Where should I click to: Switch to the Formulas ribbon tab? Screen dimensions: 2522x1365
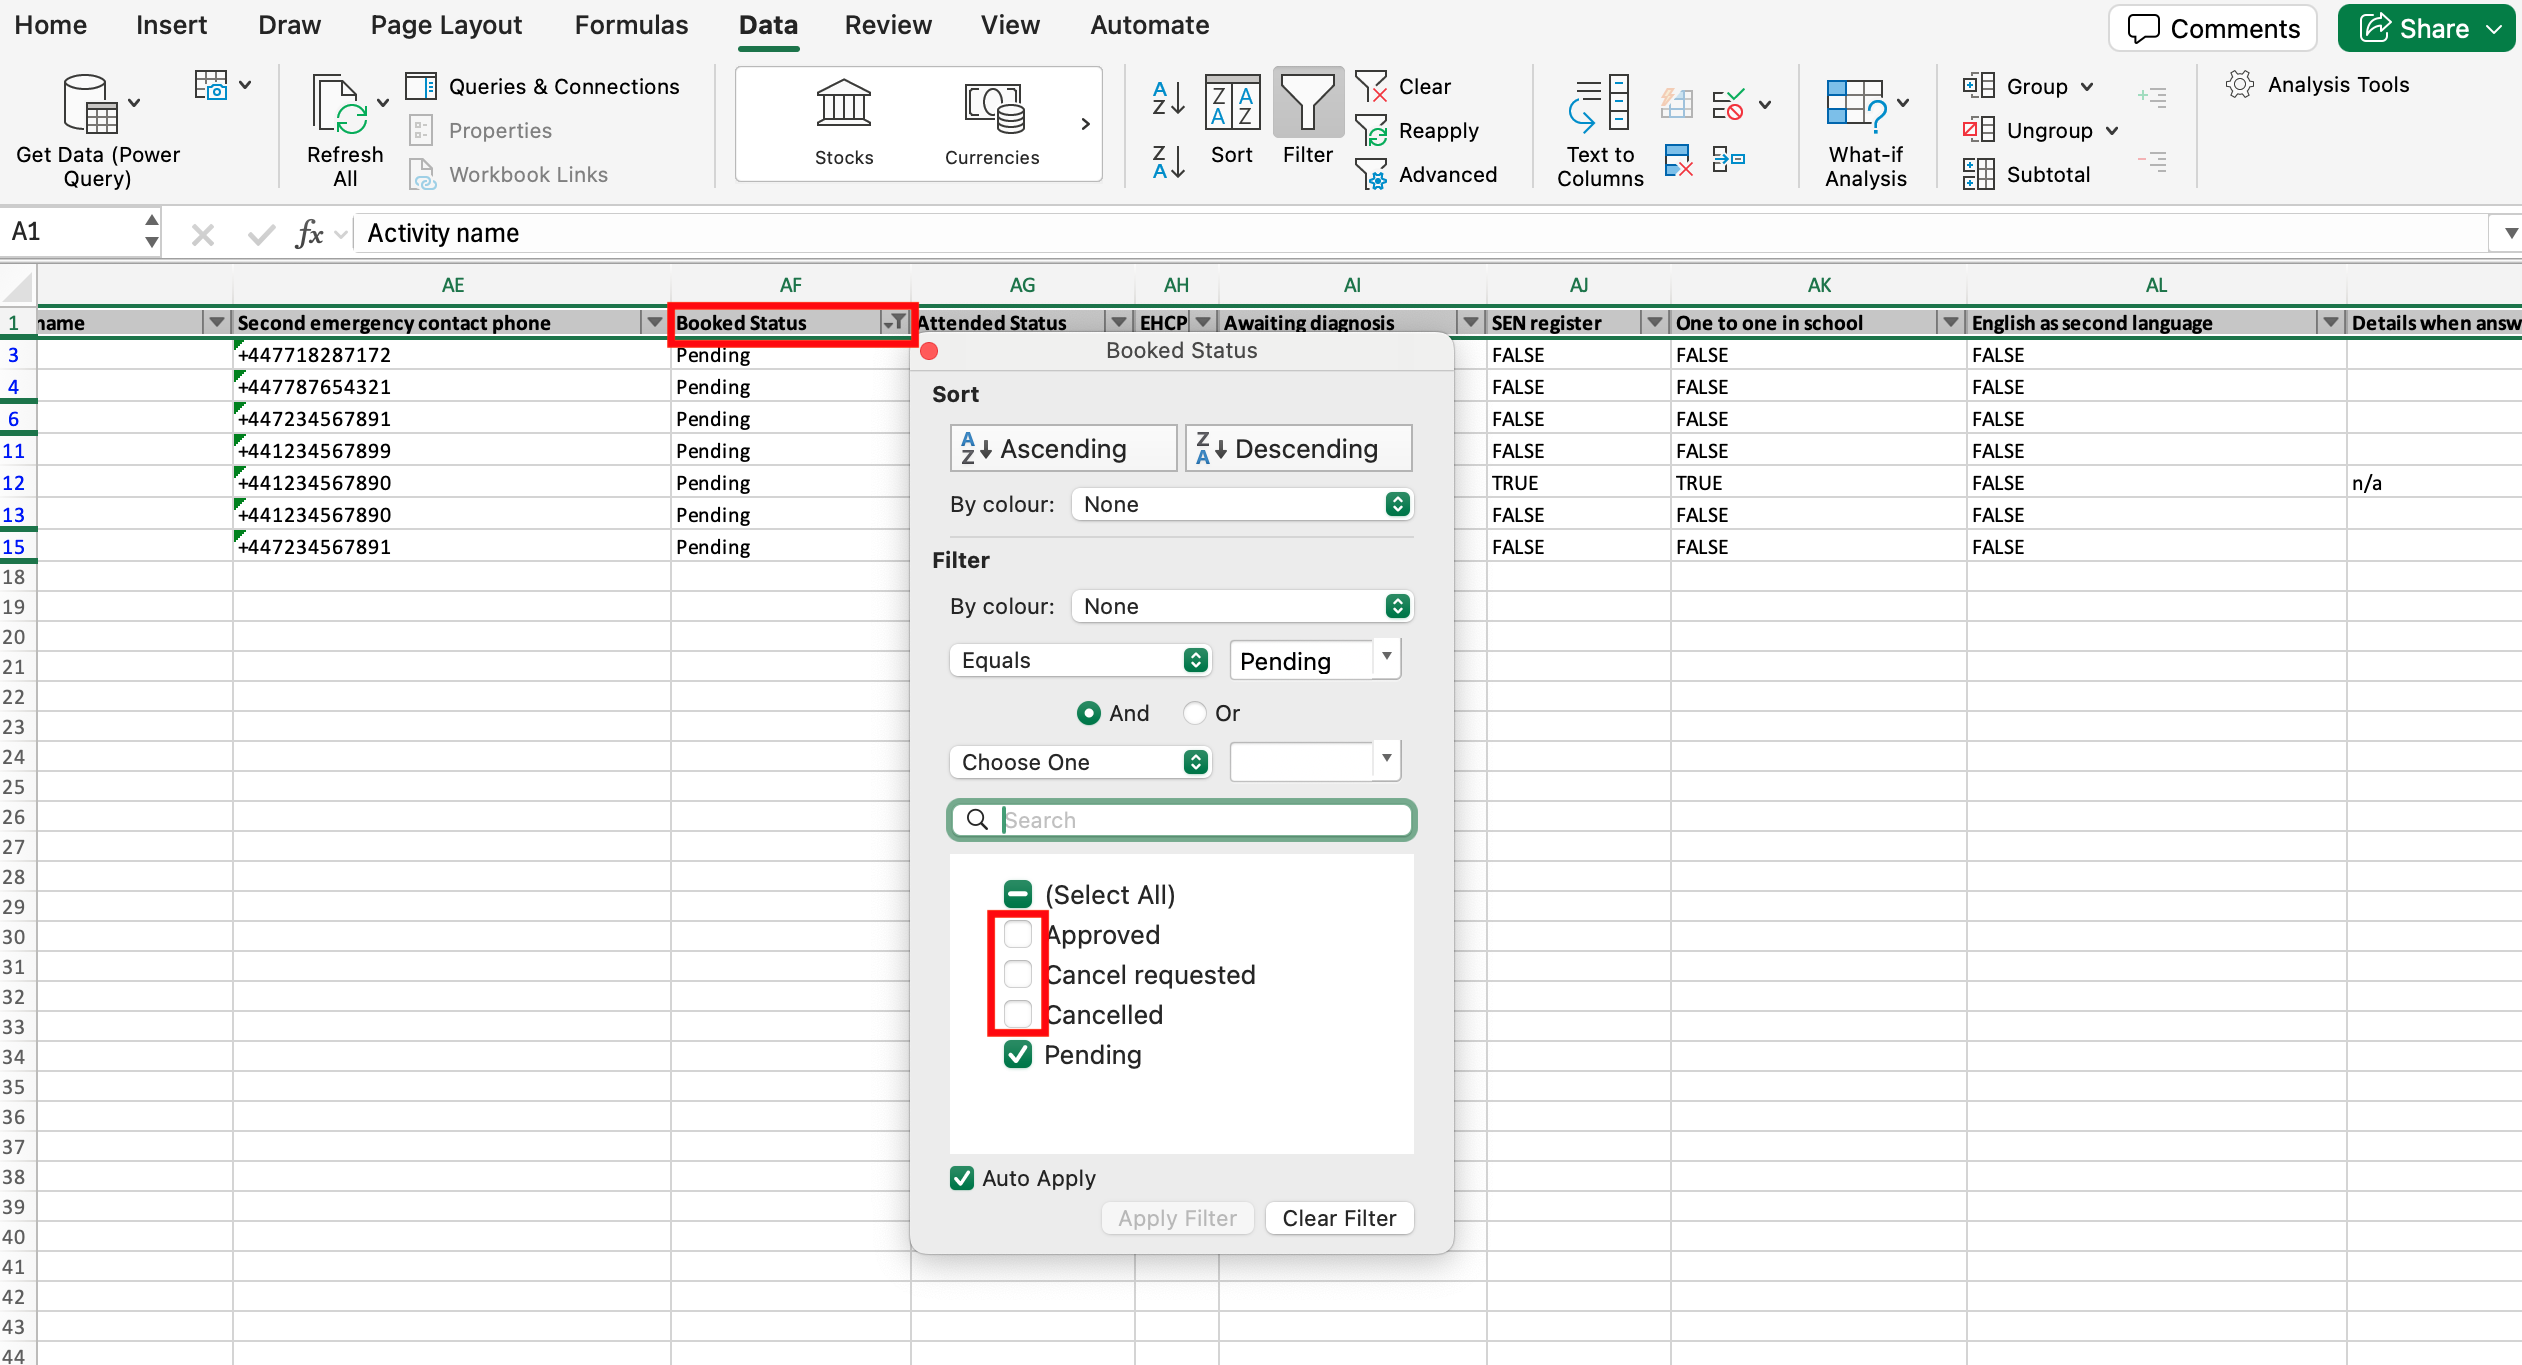tap(631, 25)
